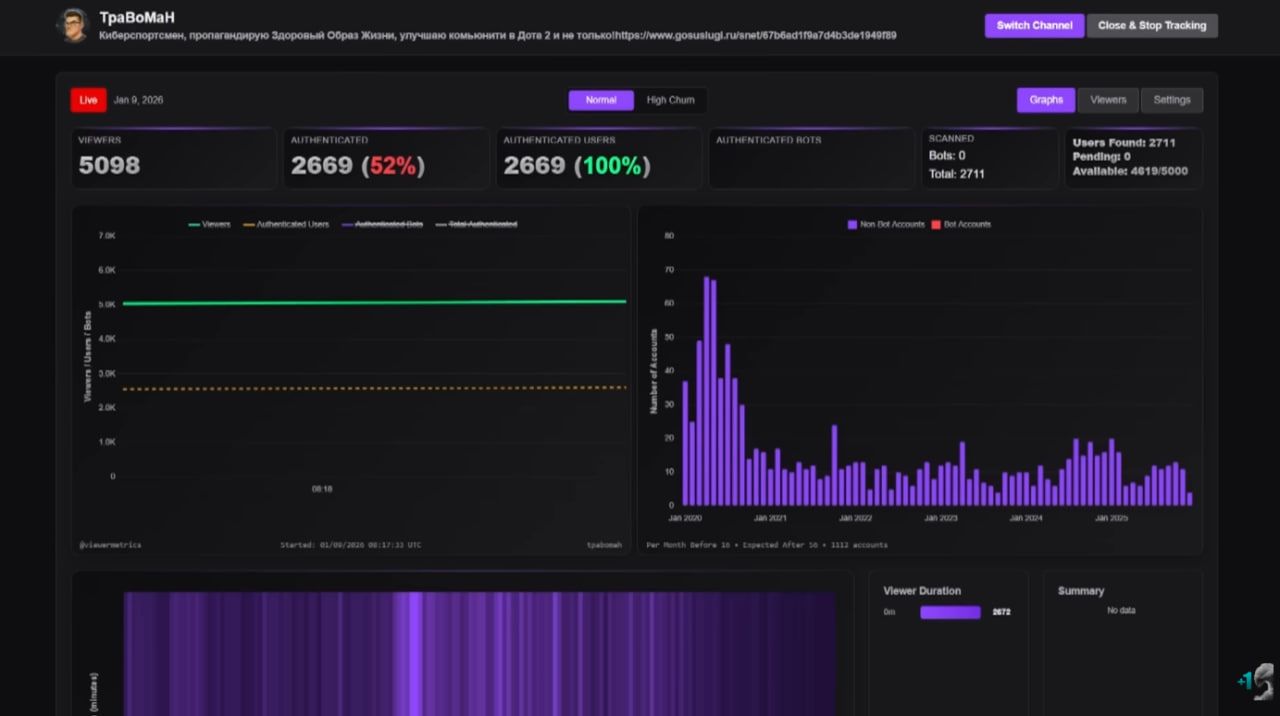
Task: Click the red Live badge
Action: [x=88, y=100]
